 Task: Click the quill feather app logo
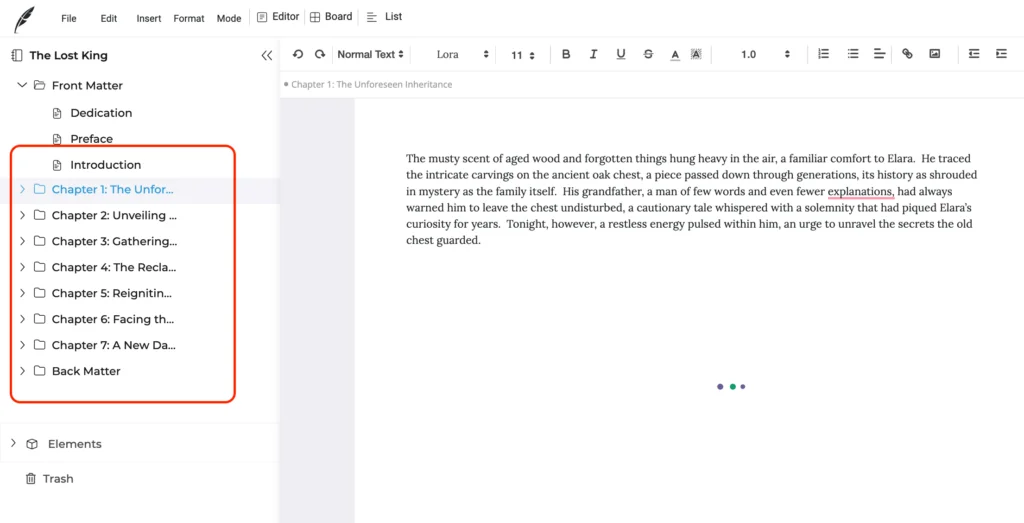(24, 19)
